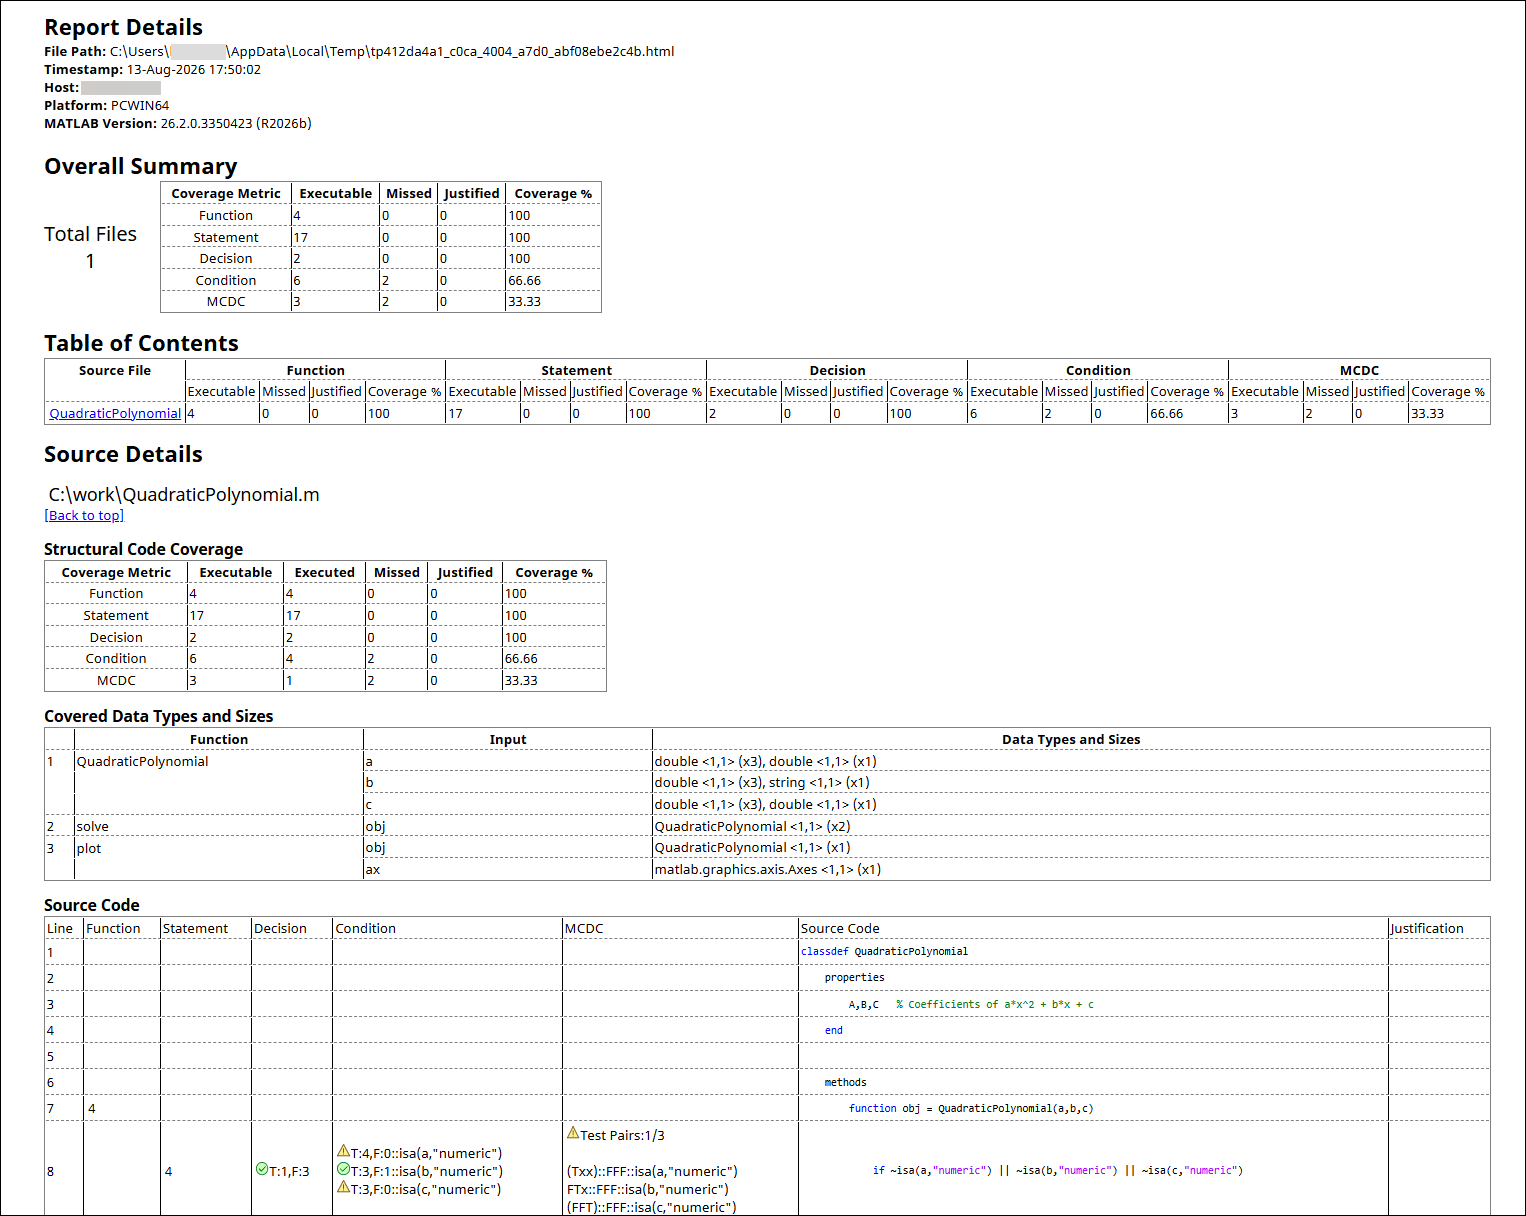
Task: Select MATLAB version 26.2.0.3350423 (R2026b)
Action: tap(236, 124)
